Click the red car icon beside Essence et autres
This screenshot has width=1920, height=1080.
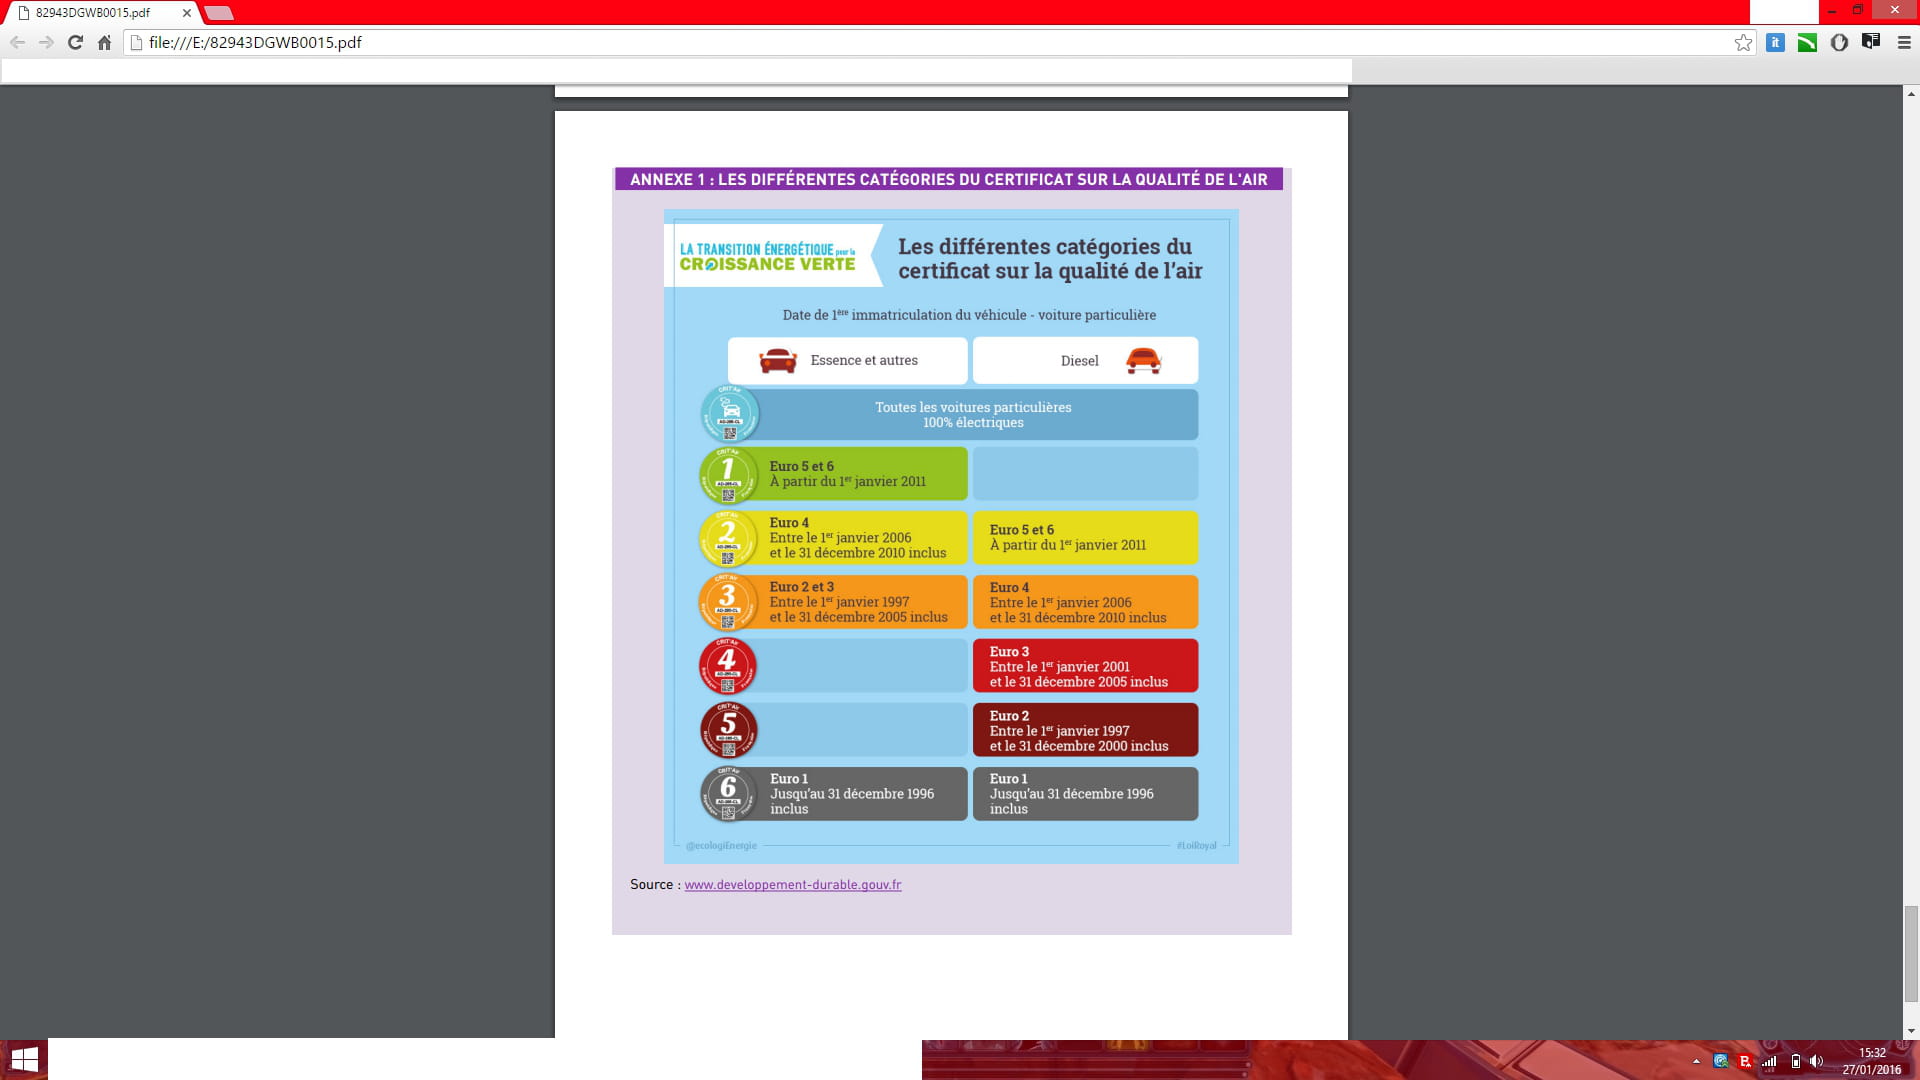[x=778, y=361]
